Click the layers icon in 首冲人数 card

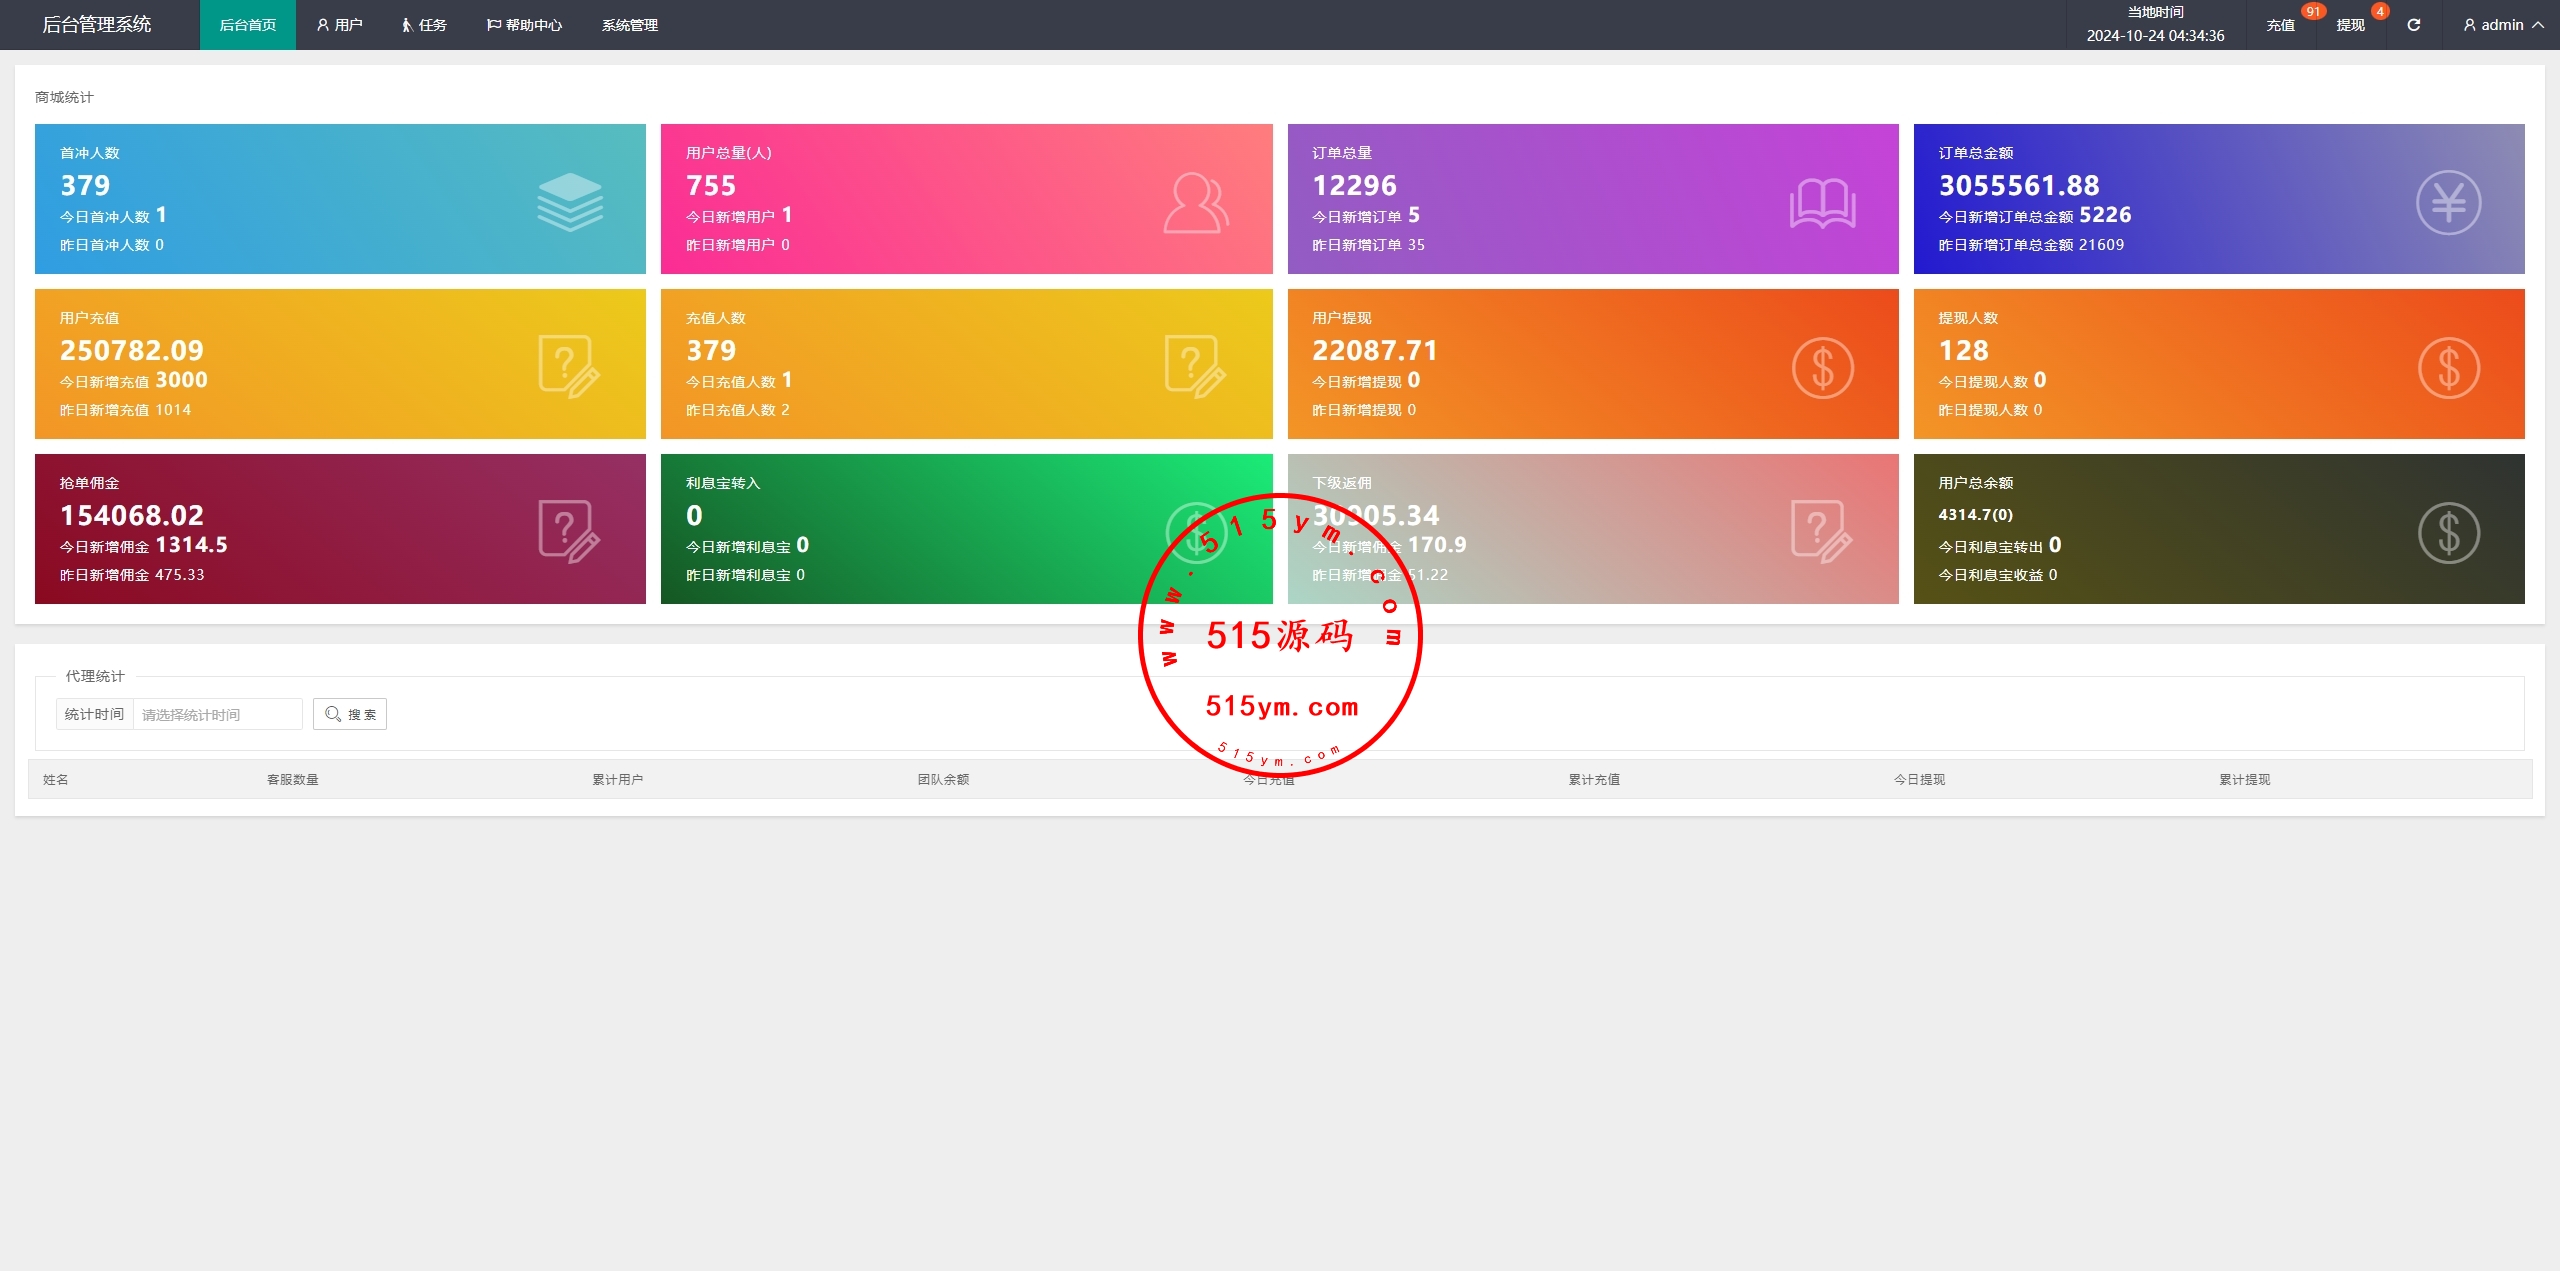pyautogui.click(x=570, y=202)
